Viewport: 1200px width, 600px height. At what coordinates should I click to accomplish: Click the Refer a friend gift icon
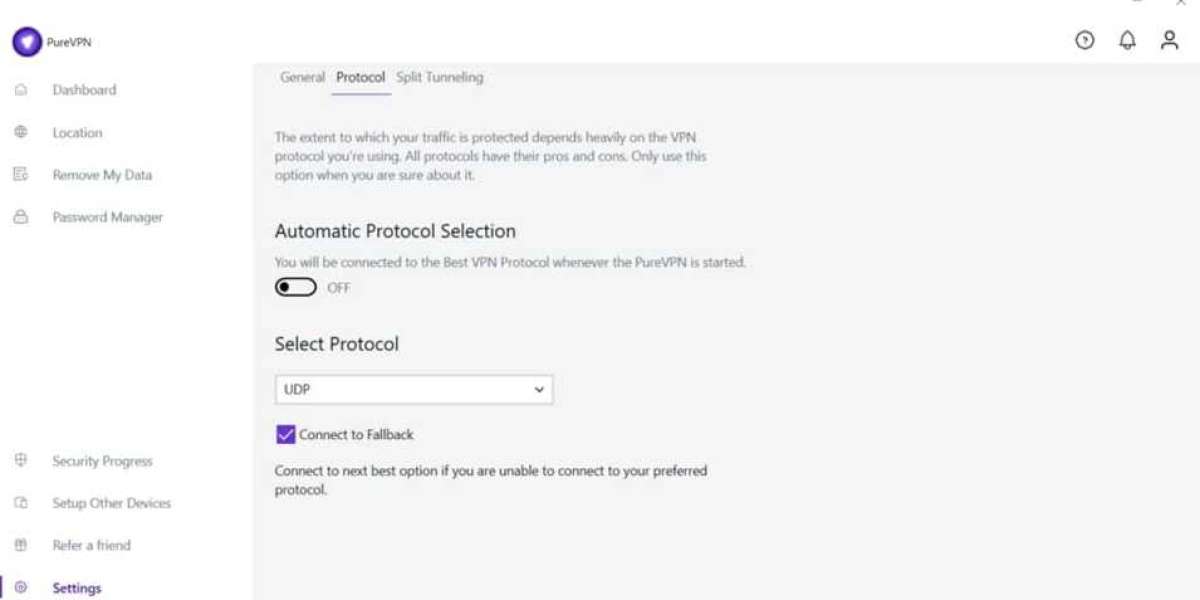tap(20, 545)
